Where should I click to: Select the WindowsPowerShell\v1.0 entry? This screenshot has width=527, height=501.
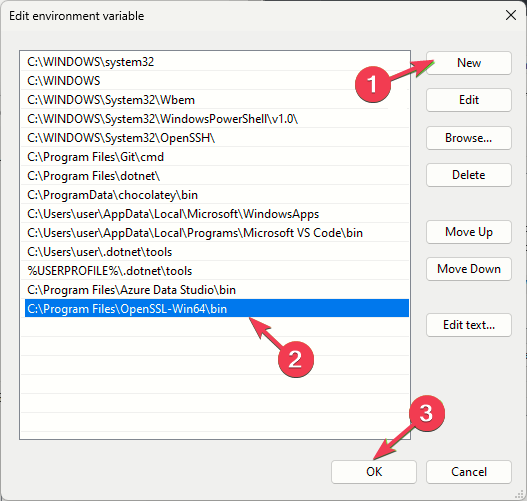[x=215, y=119]
